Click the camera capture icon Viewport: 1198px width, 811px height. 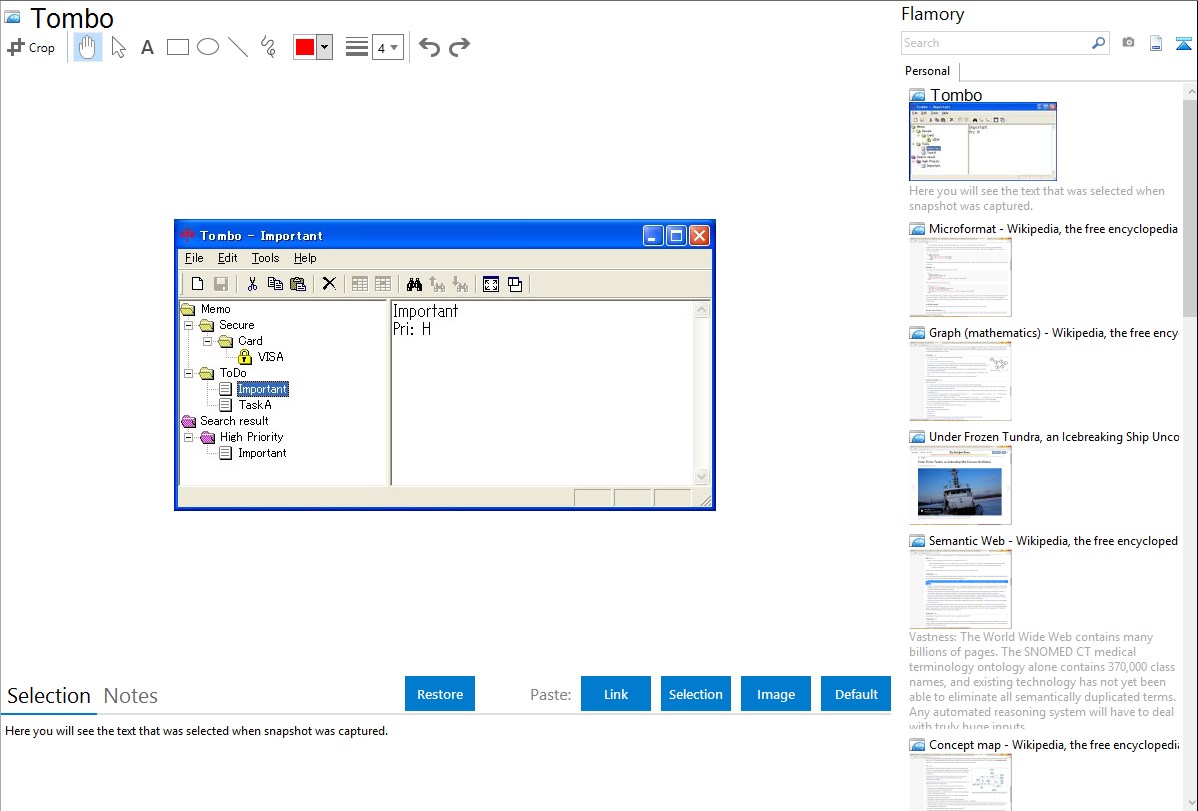[1128, 43]
